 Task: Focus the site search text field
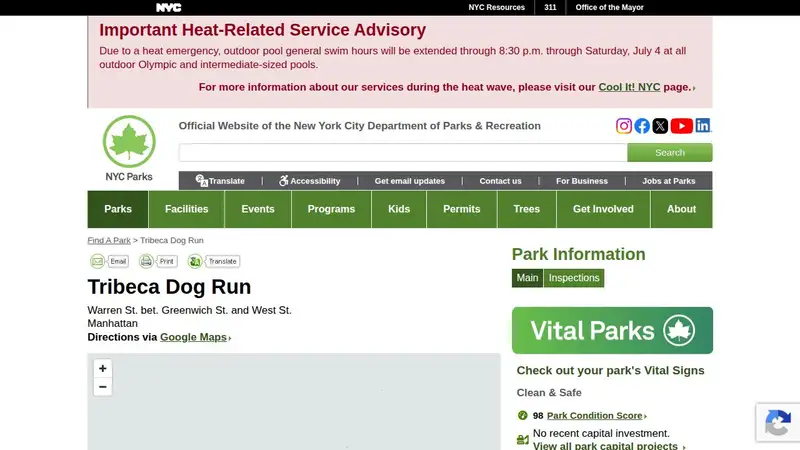[x=403, y=153]
